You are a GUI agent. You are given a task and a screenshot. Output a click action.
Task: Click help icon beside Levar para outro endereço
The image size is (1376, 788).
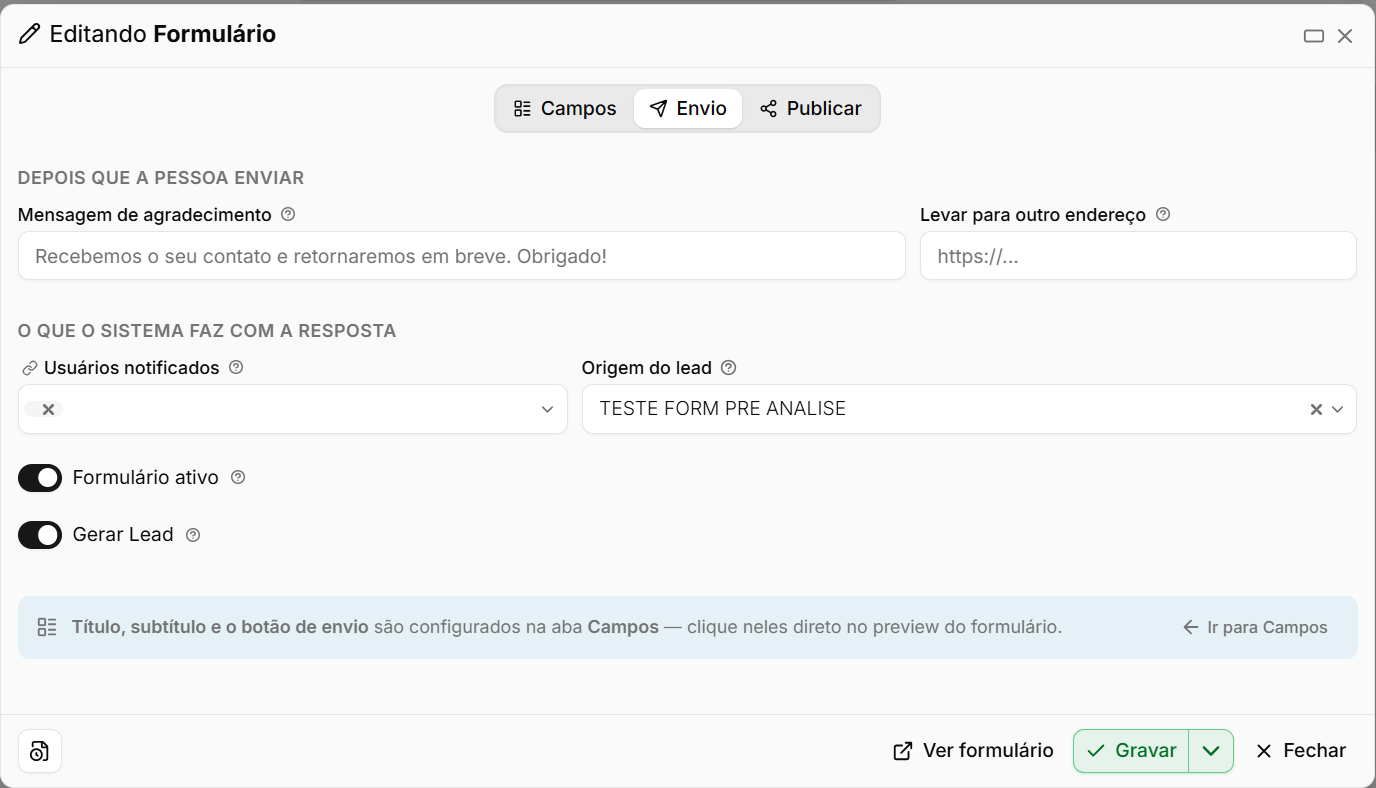coord(1163,214)
